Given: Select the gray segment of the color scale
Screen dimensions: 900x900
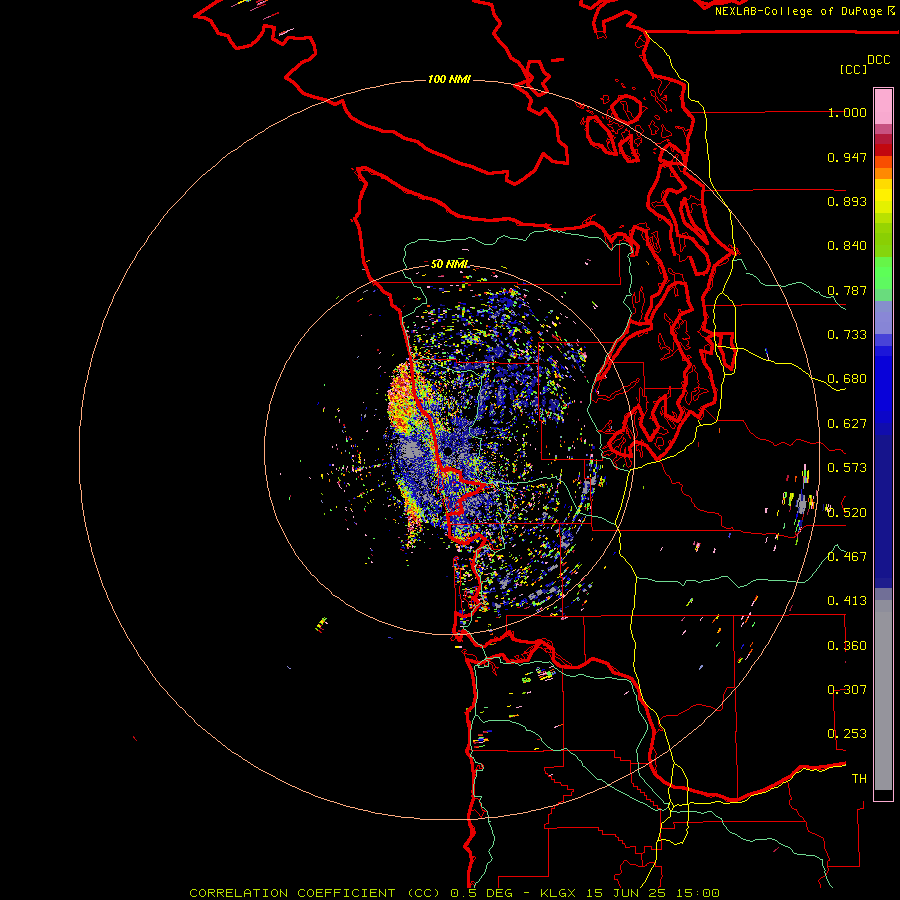Looking at the screenshot, I should (883, 695).
